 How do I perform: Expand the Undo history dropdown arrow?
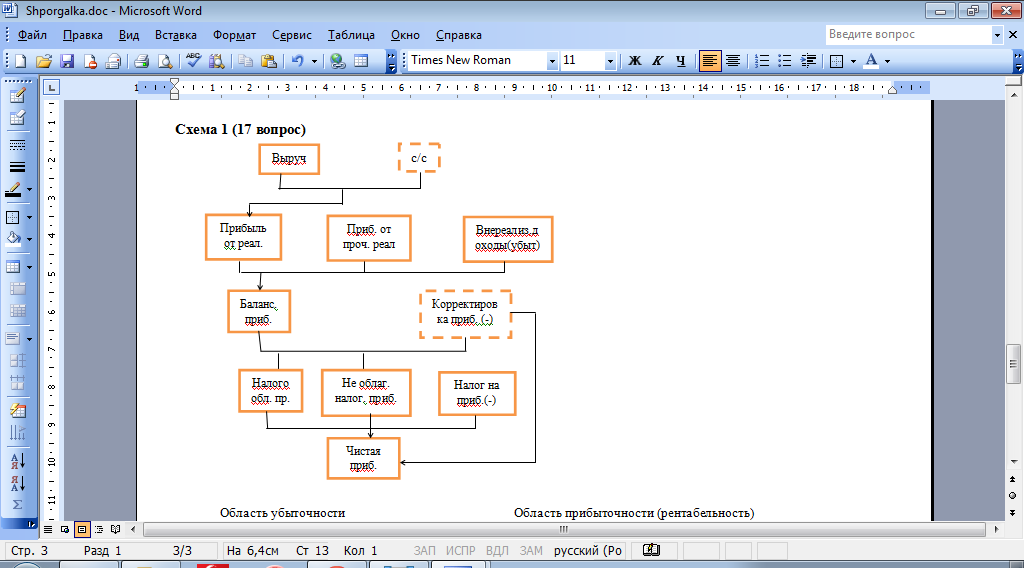314,61
